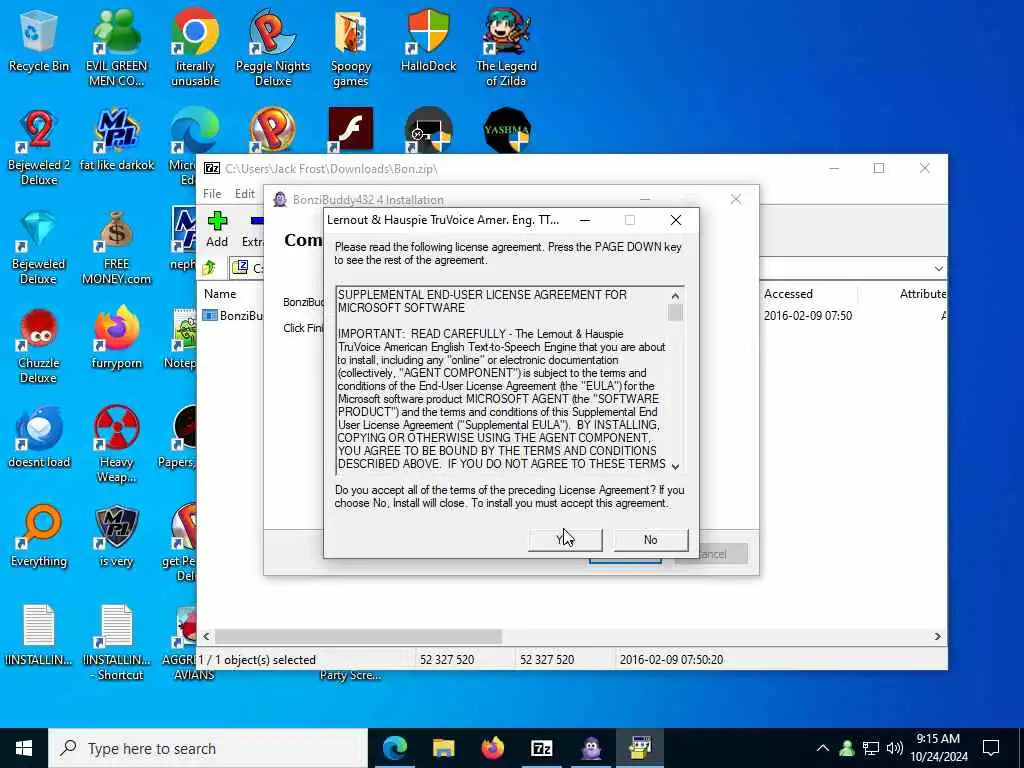The height and width of the screenshot is (768, 1024).
Task: Click Yes to accept the license agreement
Action: point(565,539)
